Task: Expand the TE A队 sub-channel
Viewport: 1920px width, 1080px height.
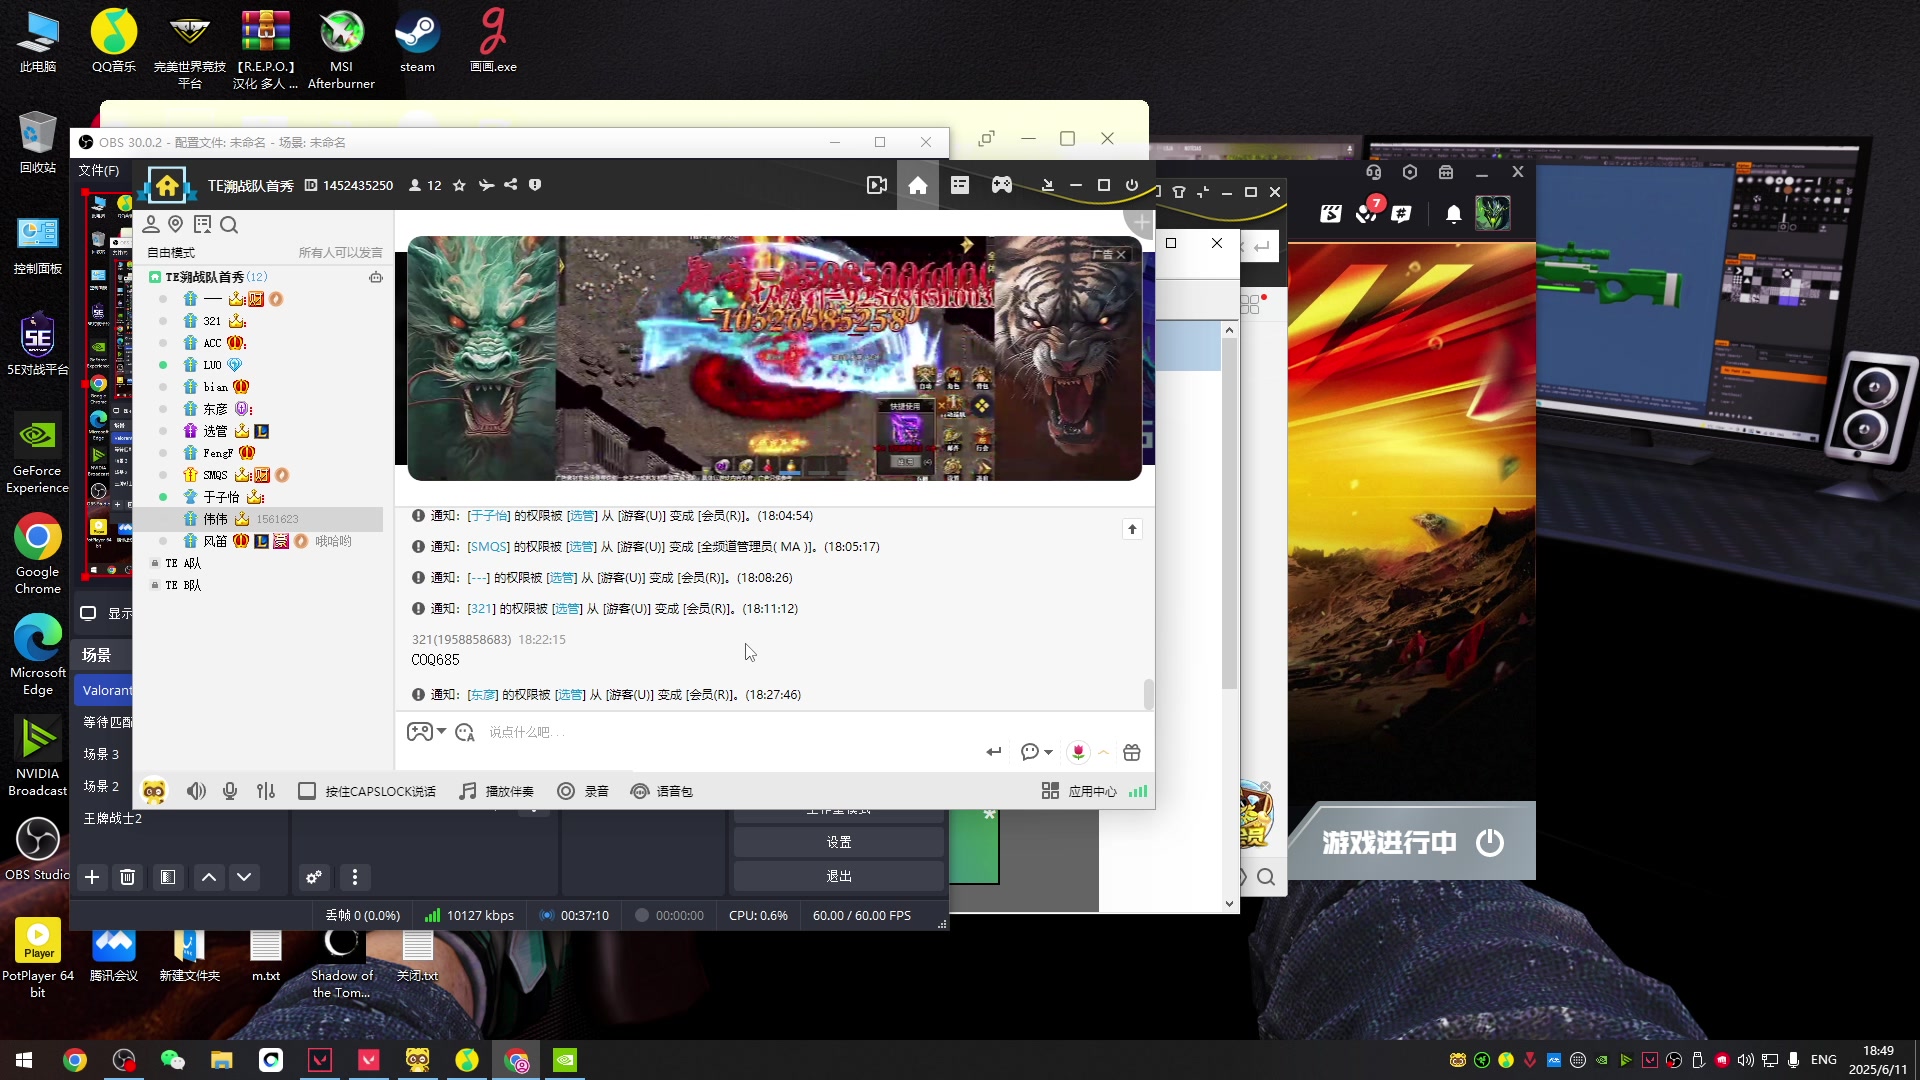Action: tap(155, 563)
